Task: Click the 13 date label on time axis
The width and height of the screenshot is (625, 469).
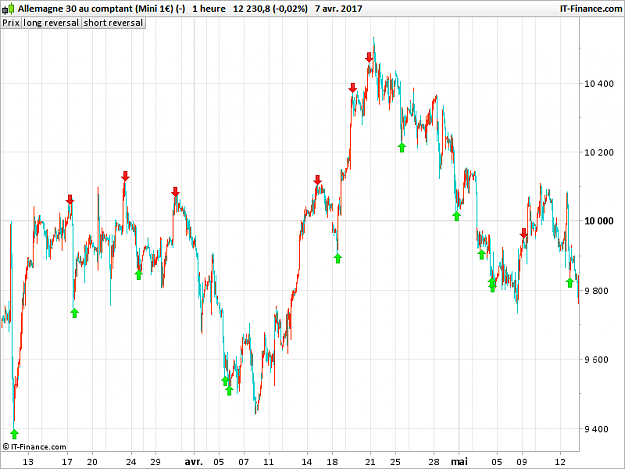Action: point(28,462)
